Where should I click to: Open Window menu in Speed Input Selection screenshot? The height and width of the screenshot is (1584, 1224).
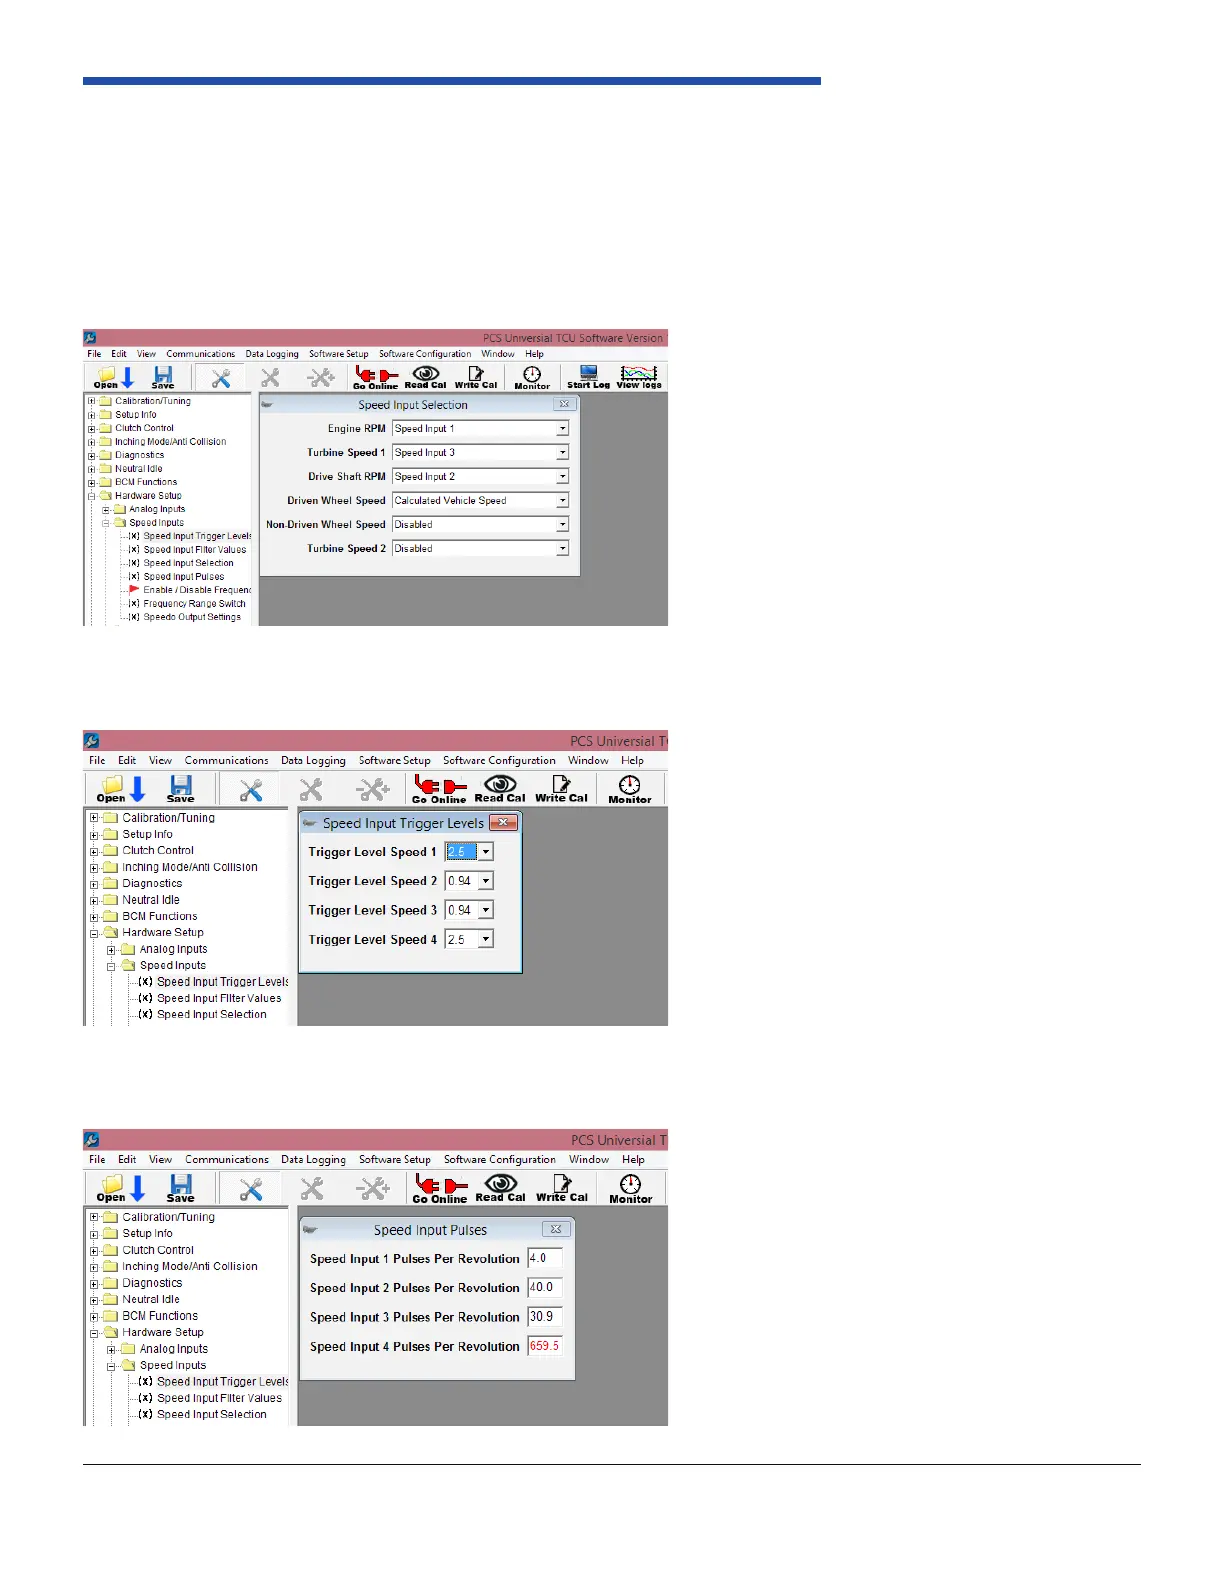(498, 354)
